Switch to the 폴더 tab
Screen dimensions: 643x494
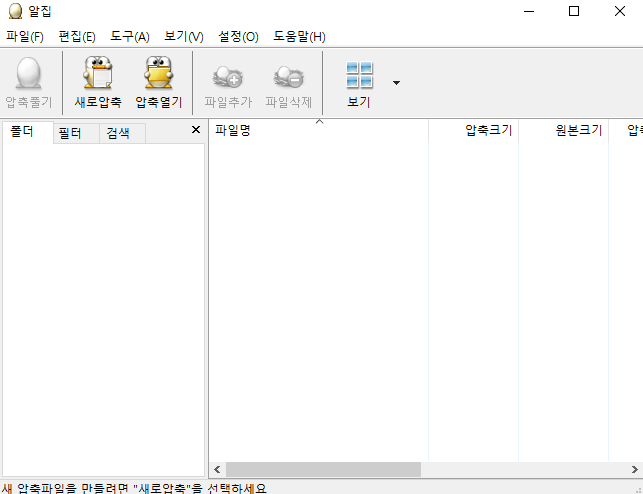(27, 132)
